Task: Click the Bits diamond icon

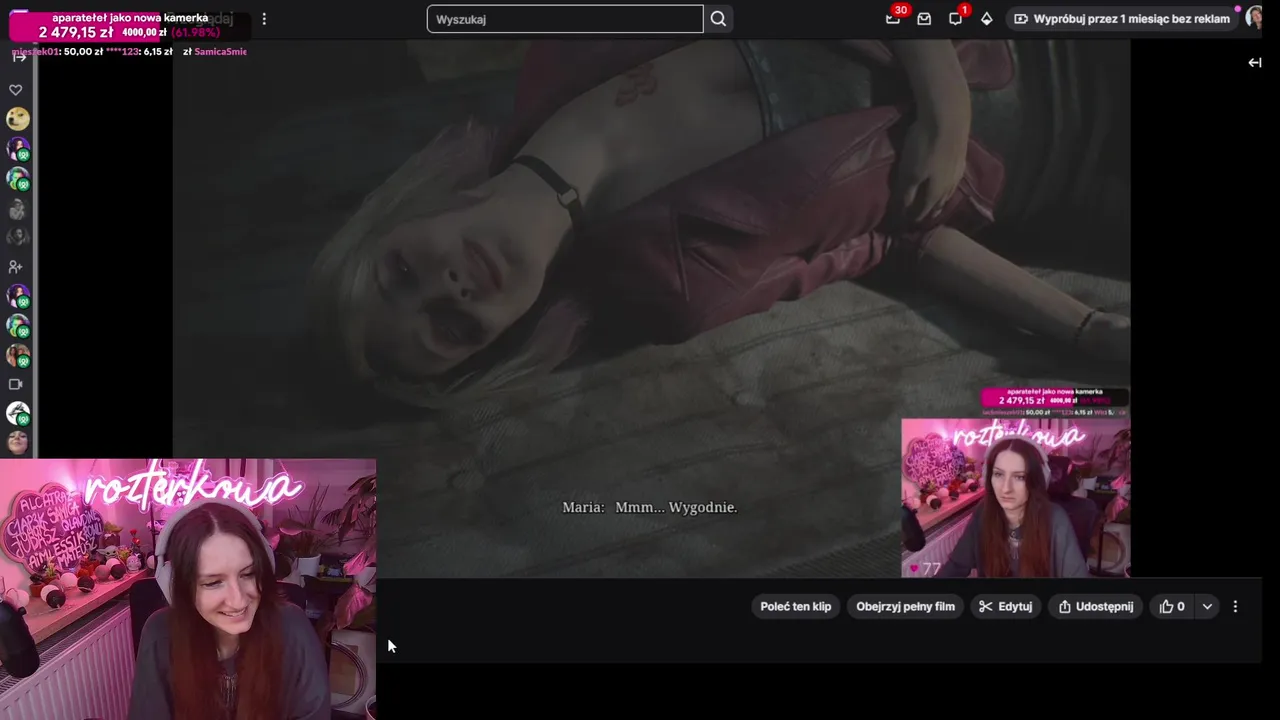Action: point(986,19)
